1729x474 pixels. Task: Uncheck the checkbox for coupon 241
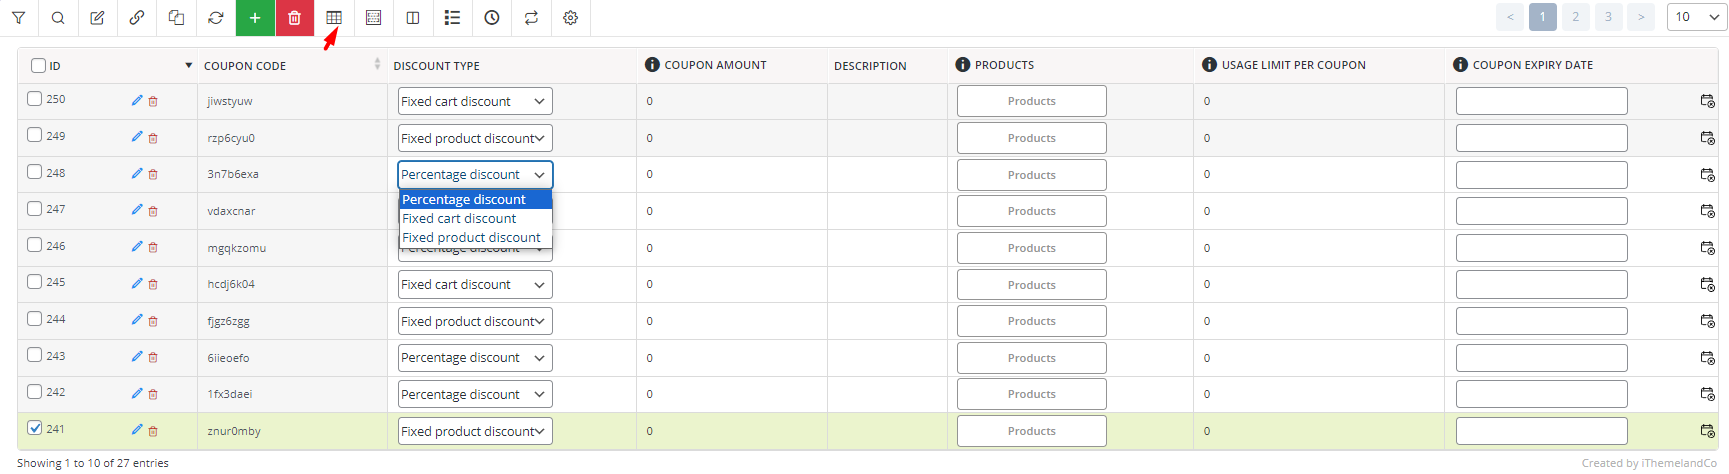point(35,428)
